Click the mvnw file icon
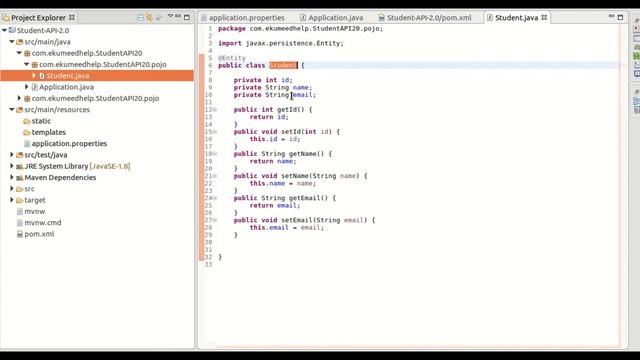Image resolution: width=640 pixels, height=360 pixels. click(x=20, y=211)
